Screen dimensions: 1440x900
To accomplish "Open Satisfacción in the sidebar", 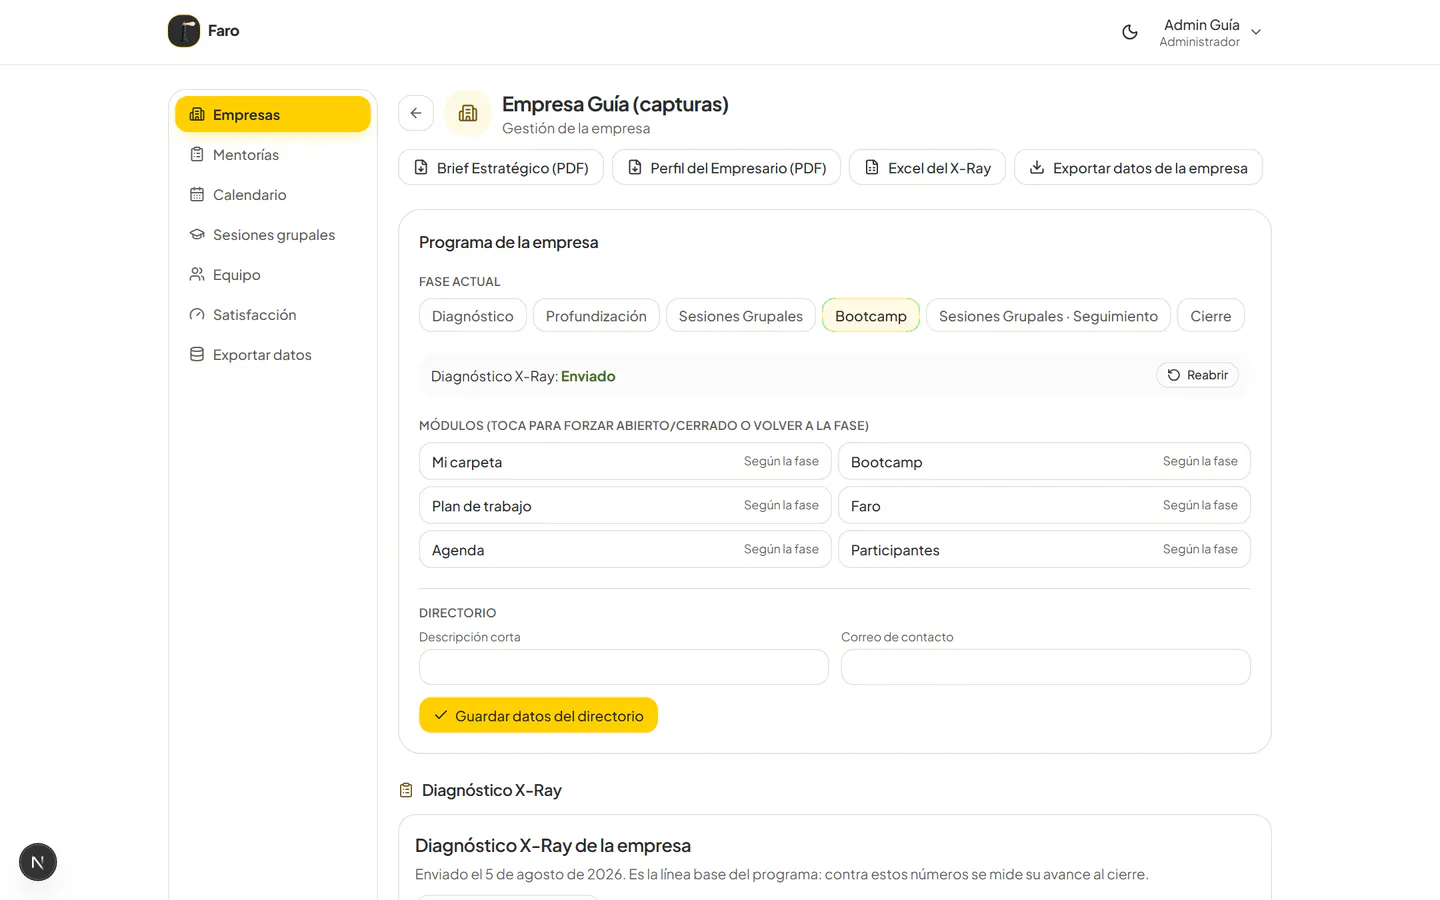I will click(x=273, y=315).
